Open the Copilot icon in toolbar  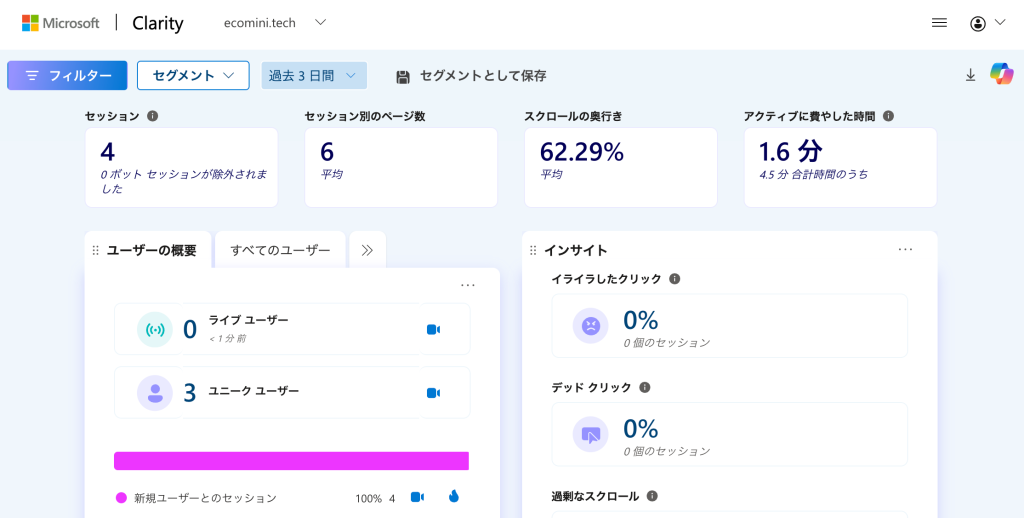pyautogui.click(x=1001, y=74)
